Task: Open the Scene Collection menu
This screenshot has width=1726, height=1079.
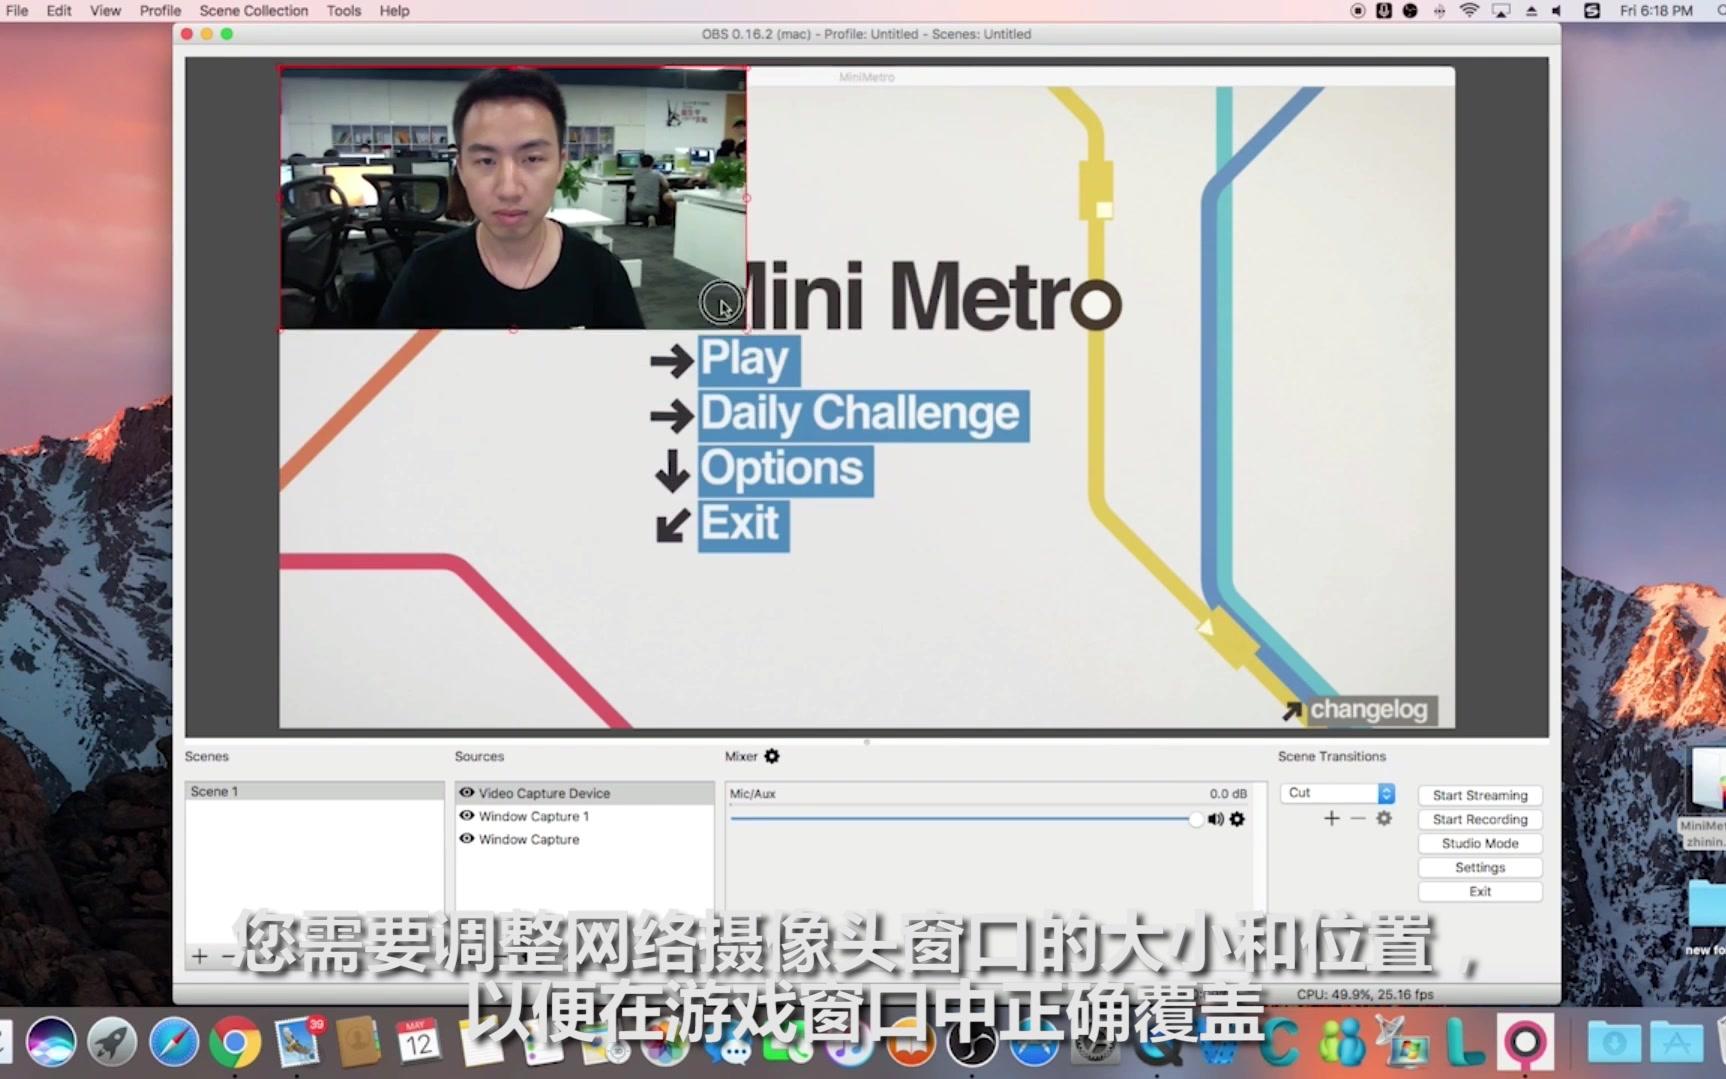Action: click(254, 11)
